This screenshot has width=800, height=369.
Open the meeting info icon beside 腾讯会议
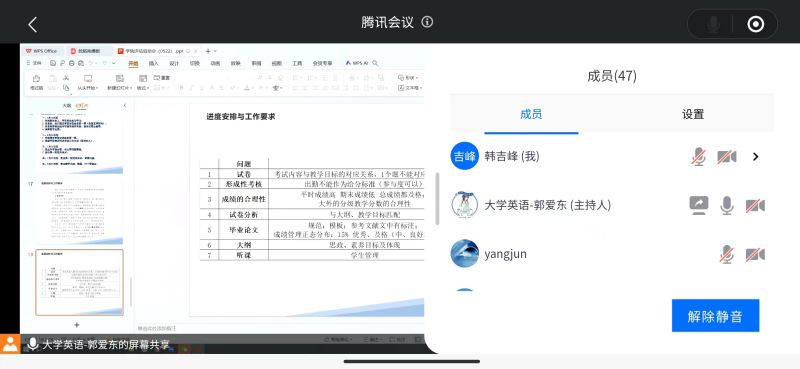[427, 22]
